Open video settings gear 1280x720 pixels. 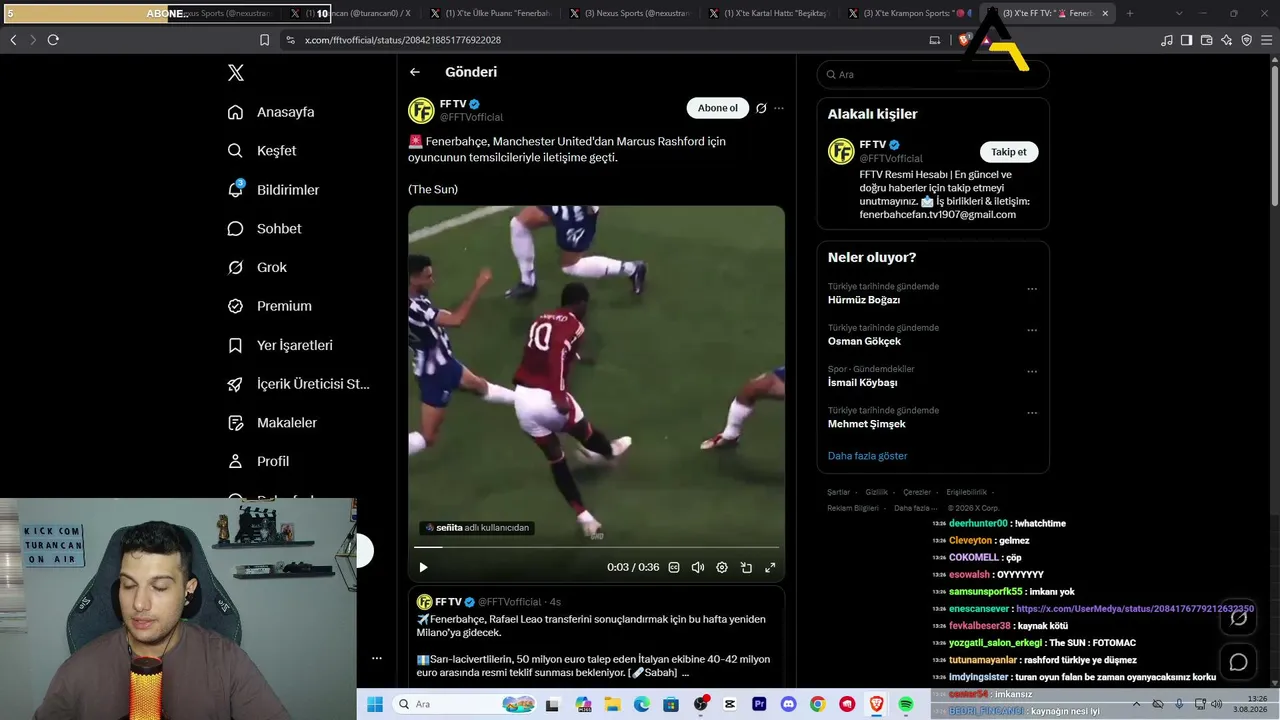pyautogui.click(x=722, y=567)
